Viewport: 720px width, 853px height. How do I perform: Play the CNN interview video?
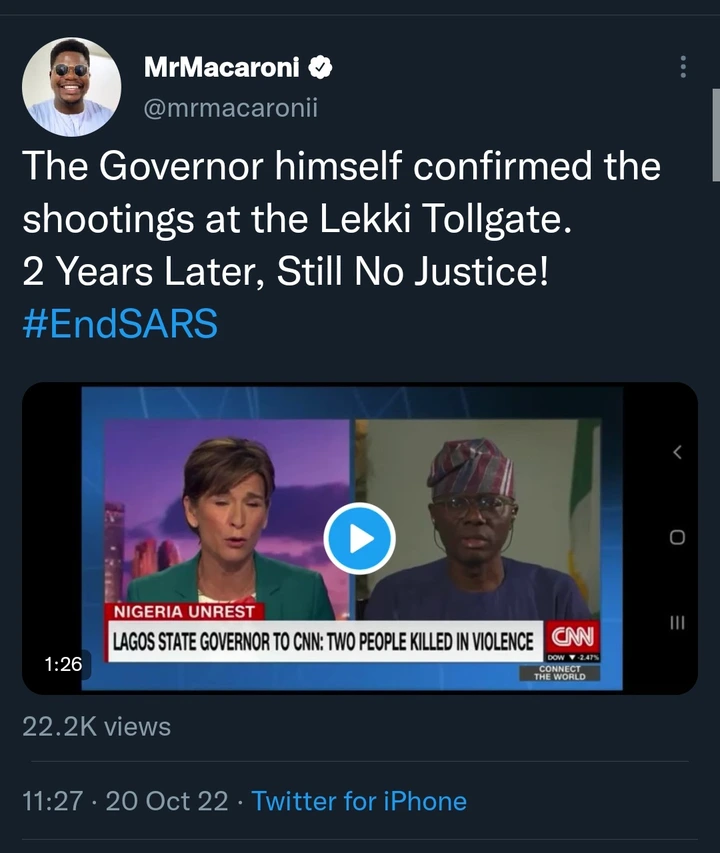360,539
